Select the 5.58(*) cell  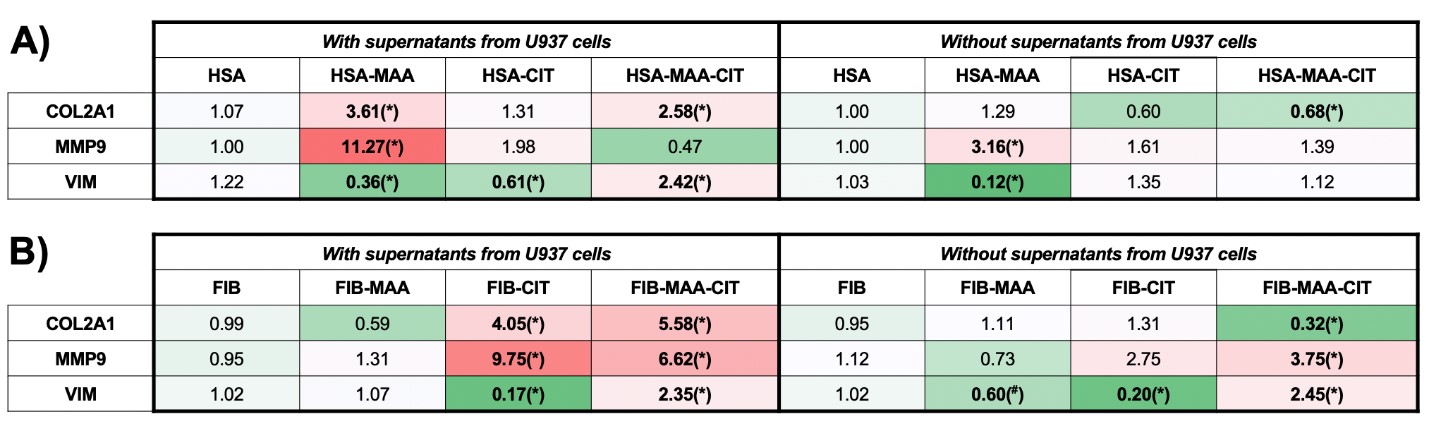[x=683, y=320]
